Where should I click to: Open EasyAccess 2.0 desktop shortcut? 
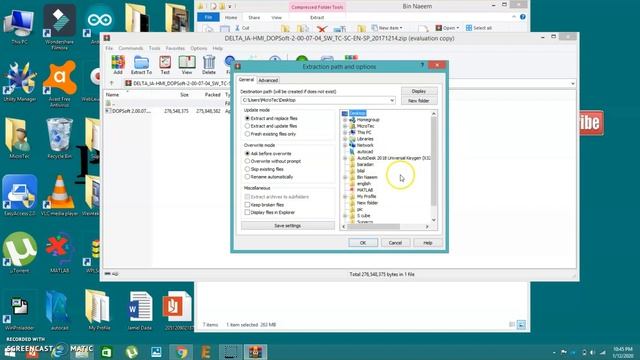pyautogui.click(x=20, y=195)
